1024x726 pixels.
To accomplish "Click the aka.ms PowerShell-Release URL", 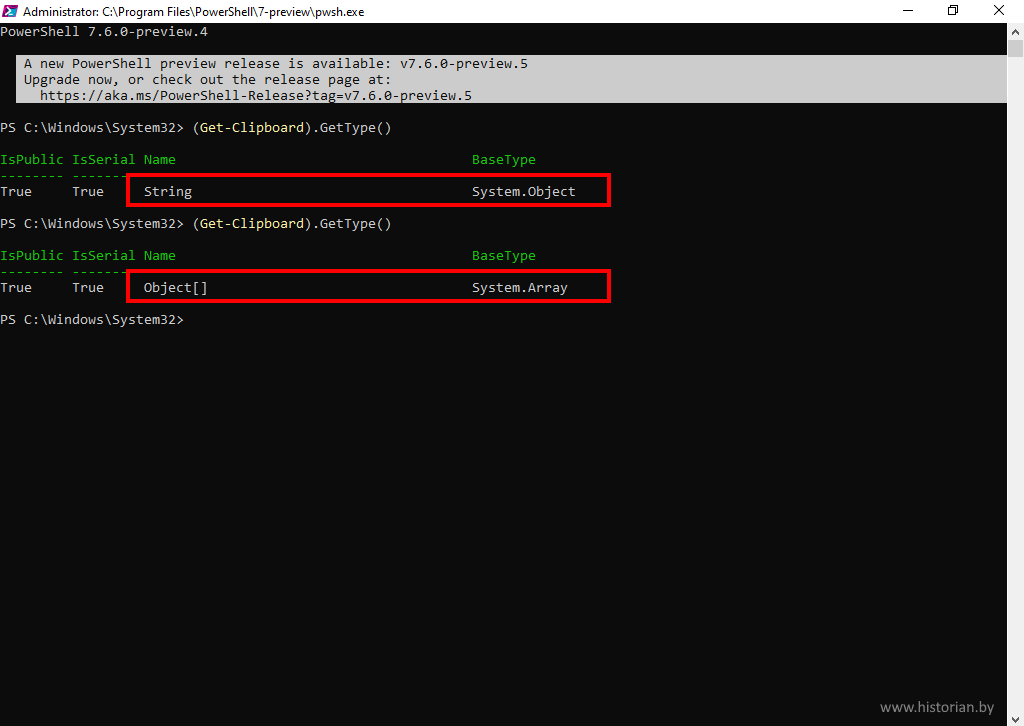I will (255, 96).
